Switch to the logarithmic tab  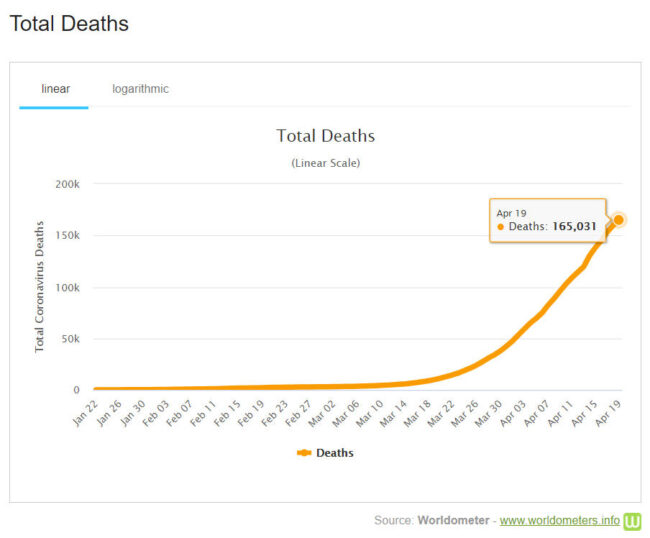tap(140, 89)
